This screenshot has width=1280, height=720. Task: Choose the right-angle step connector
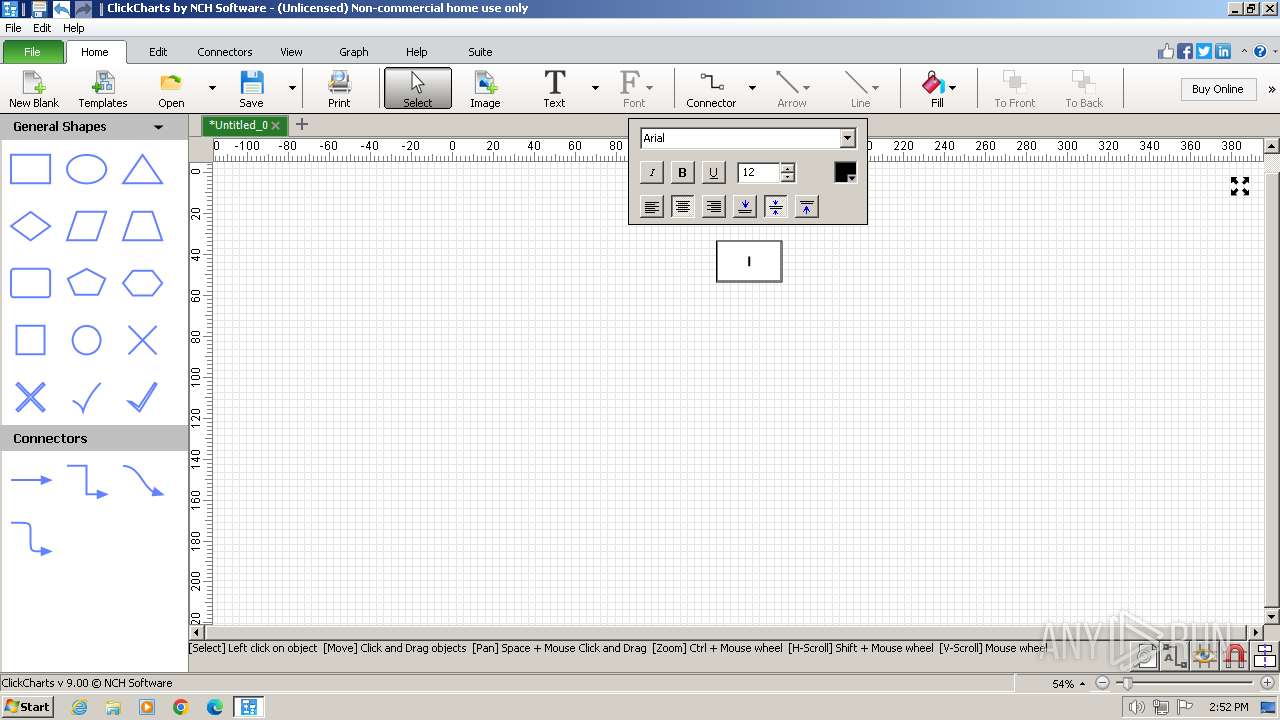(87, 481)
